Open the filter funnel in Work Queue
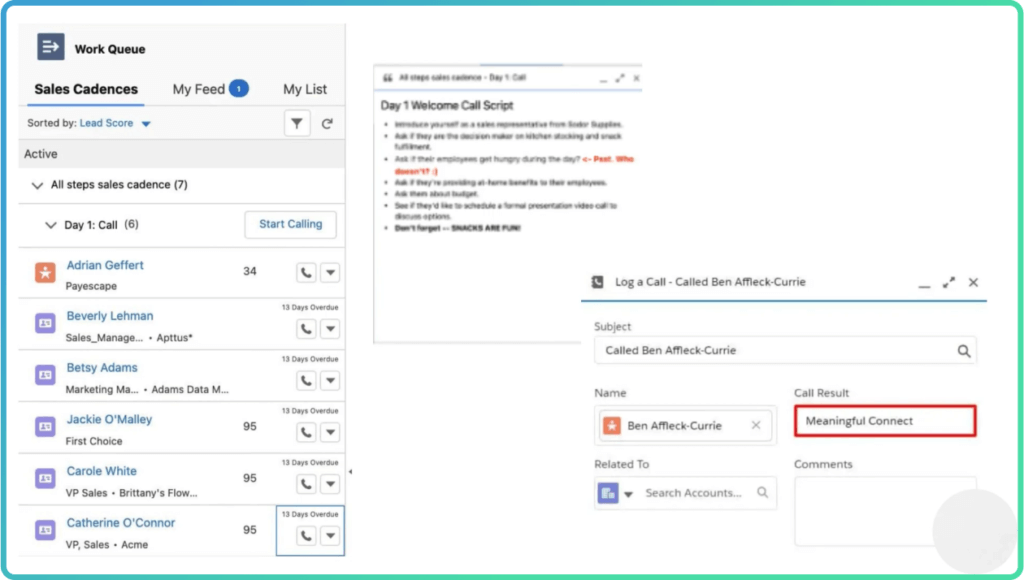This screenshot has height=580, width=1024. coord(296,123)
